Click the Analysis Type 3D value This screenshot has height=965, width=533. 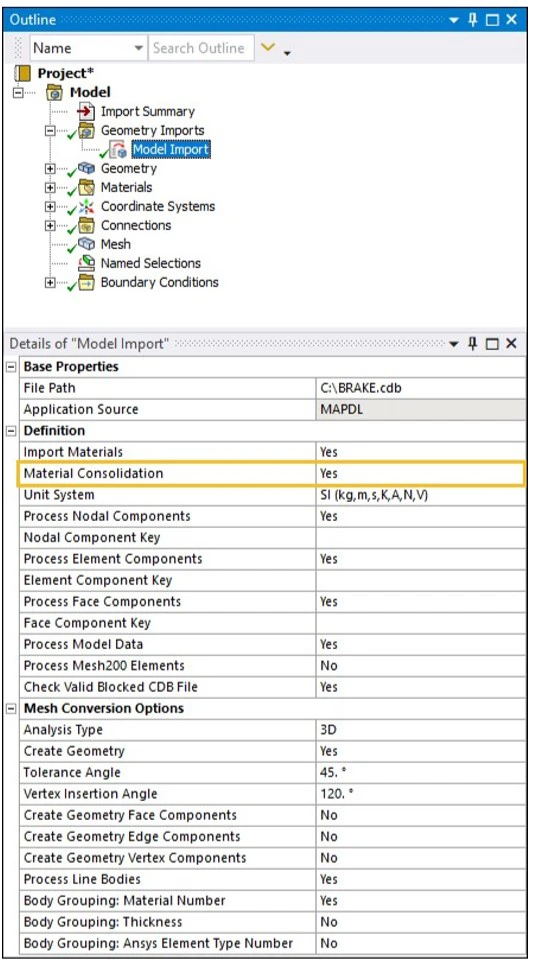[x=420, y=729]
